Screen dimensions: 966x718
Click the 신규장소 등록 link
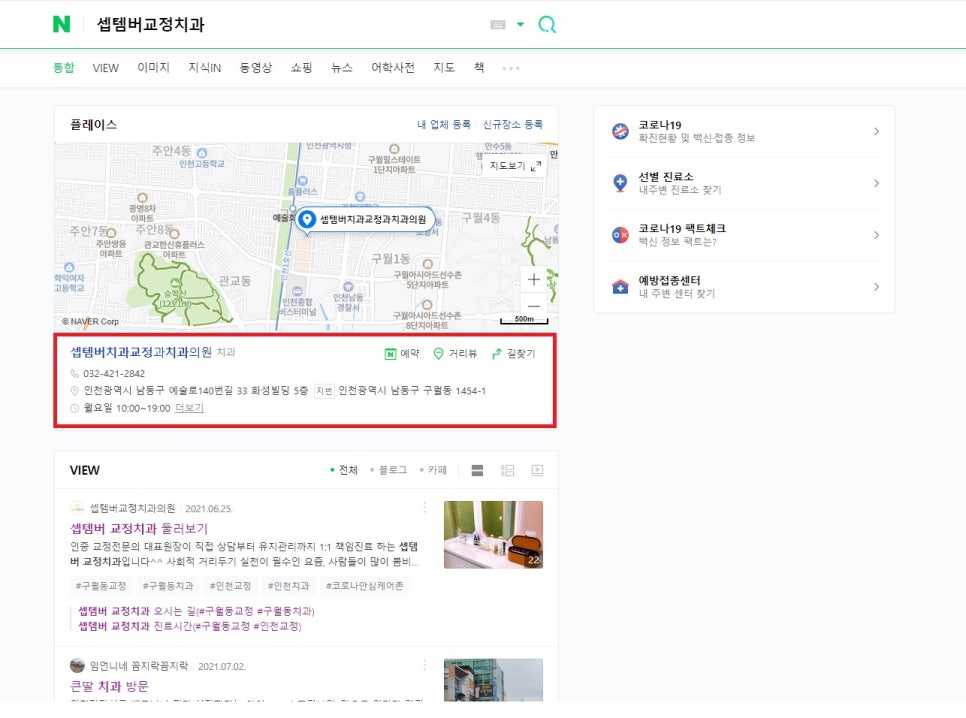tap(513, 124)
